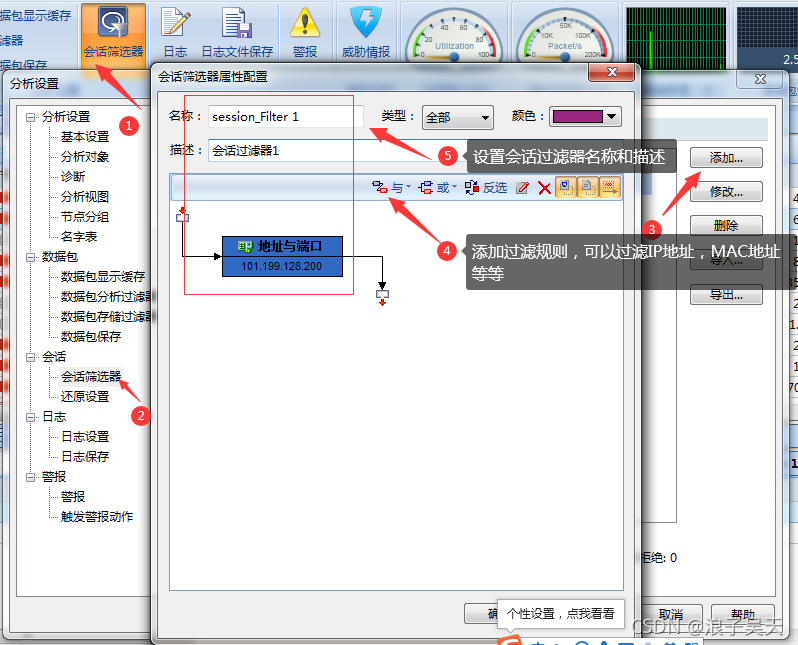This screenshot has width=798, height=645.
Task: Open the 或 dropdown arrow
Action: [454, 187]
